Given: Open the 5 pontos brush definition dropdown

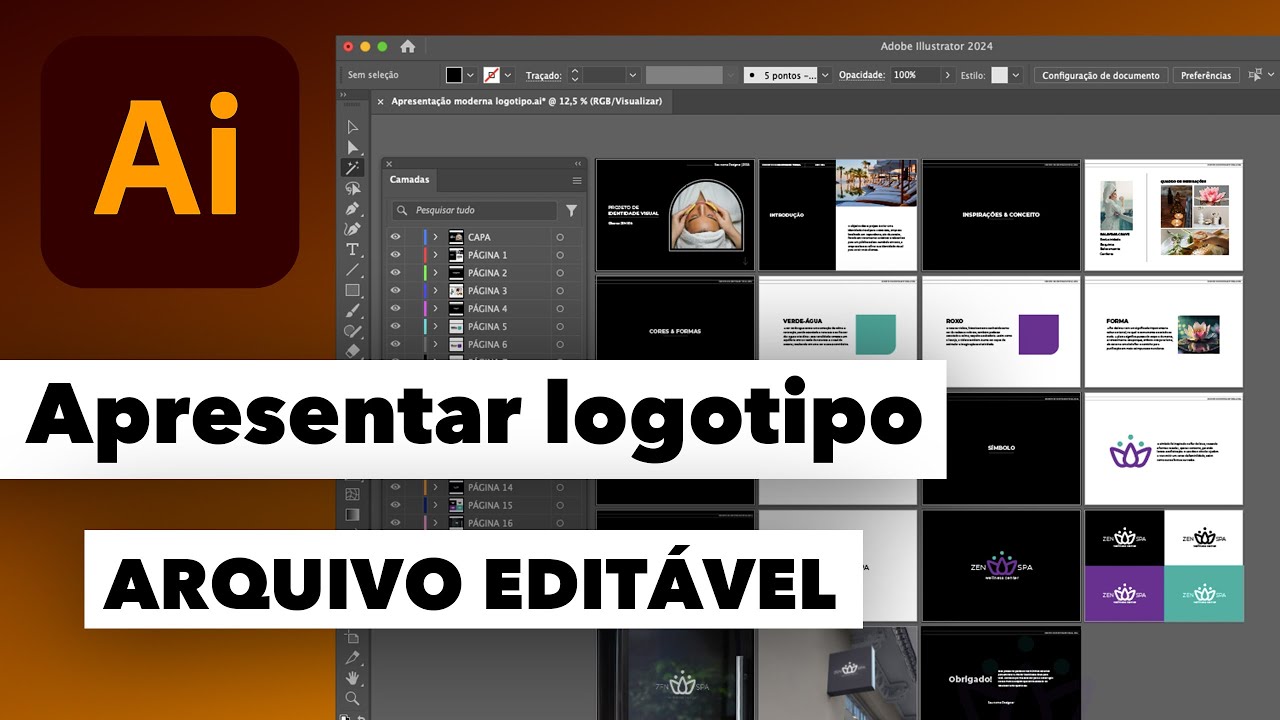Looking at the screenshot, I should coord(825,75).
